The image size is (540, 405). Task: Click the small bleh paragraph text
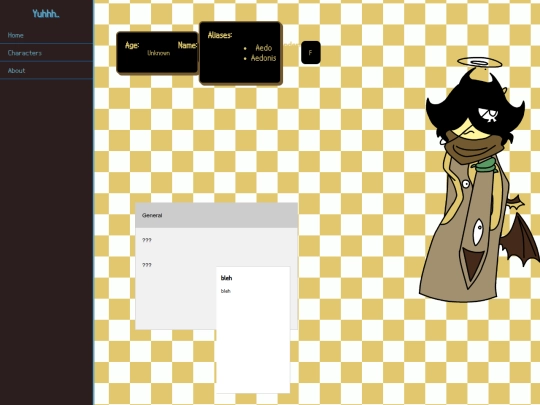point(226,291)
